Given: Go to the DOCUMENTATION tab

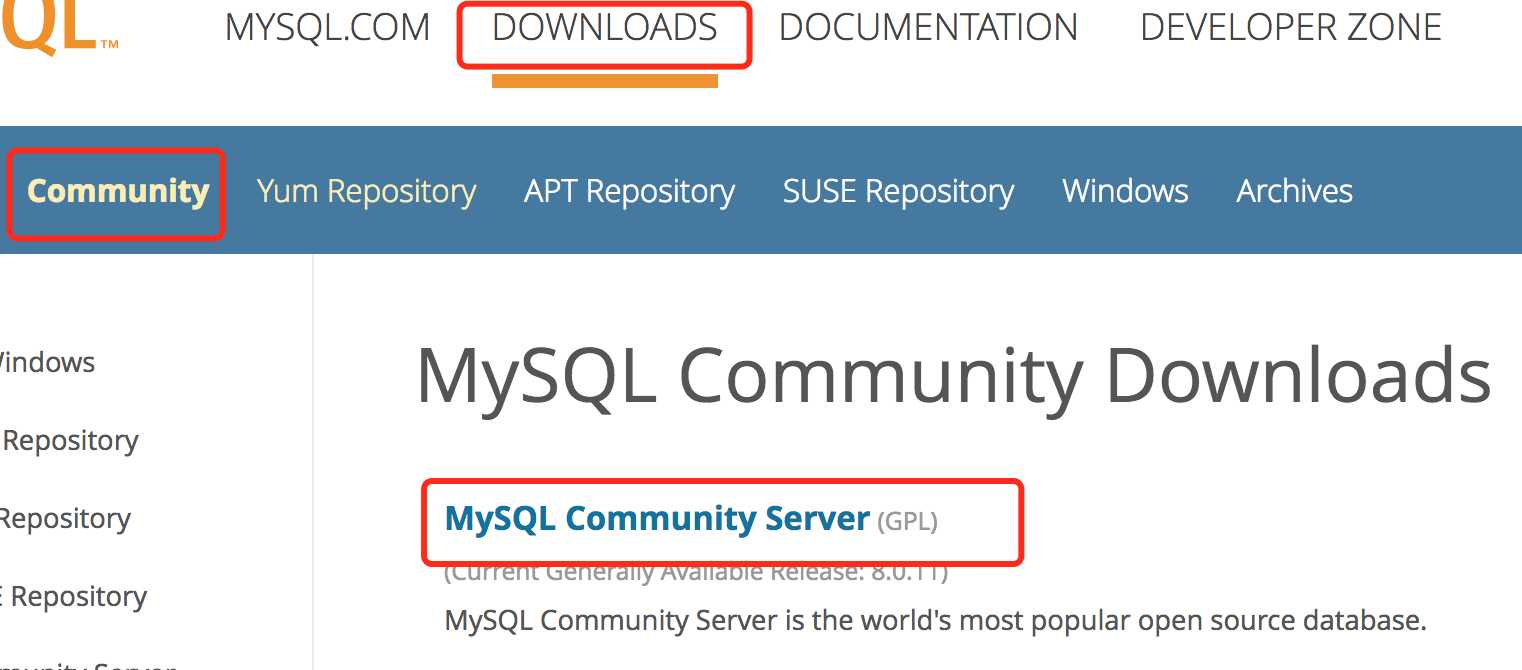Looking at the screenshot, I should tap(928, 27).
